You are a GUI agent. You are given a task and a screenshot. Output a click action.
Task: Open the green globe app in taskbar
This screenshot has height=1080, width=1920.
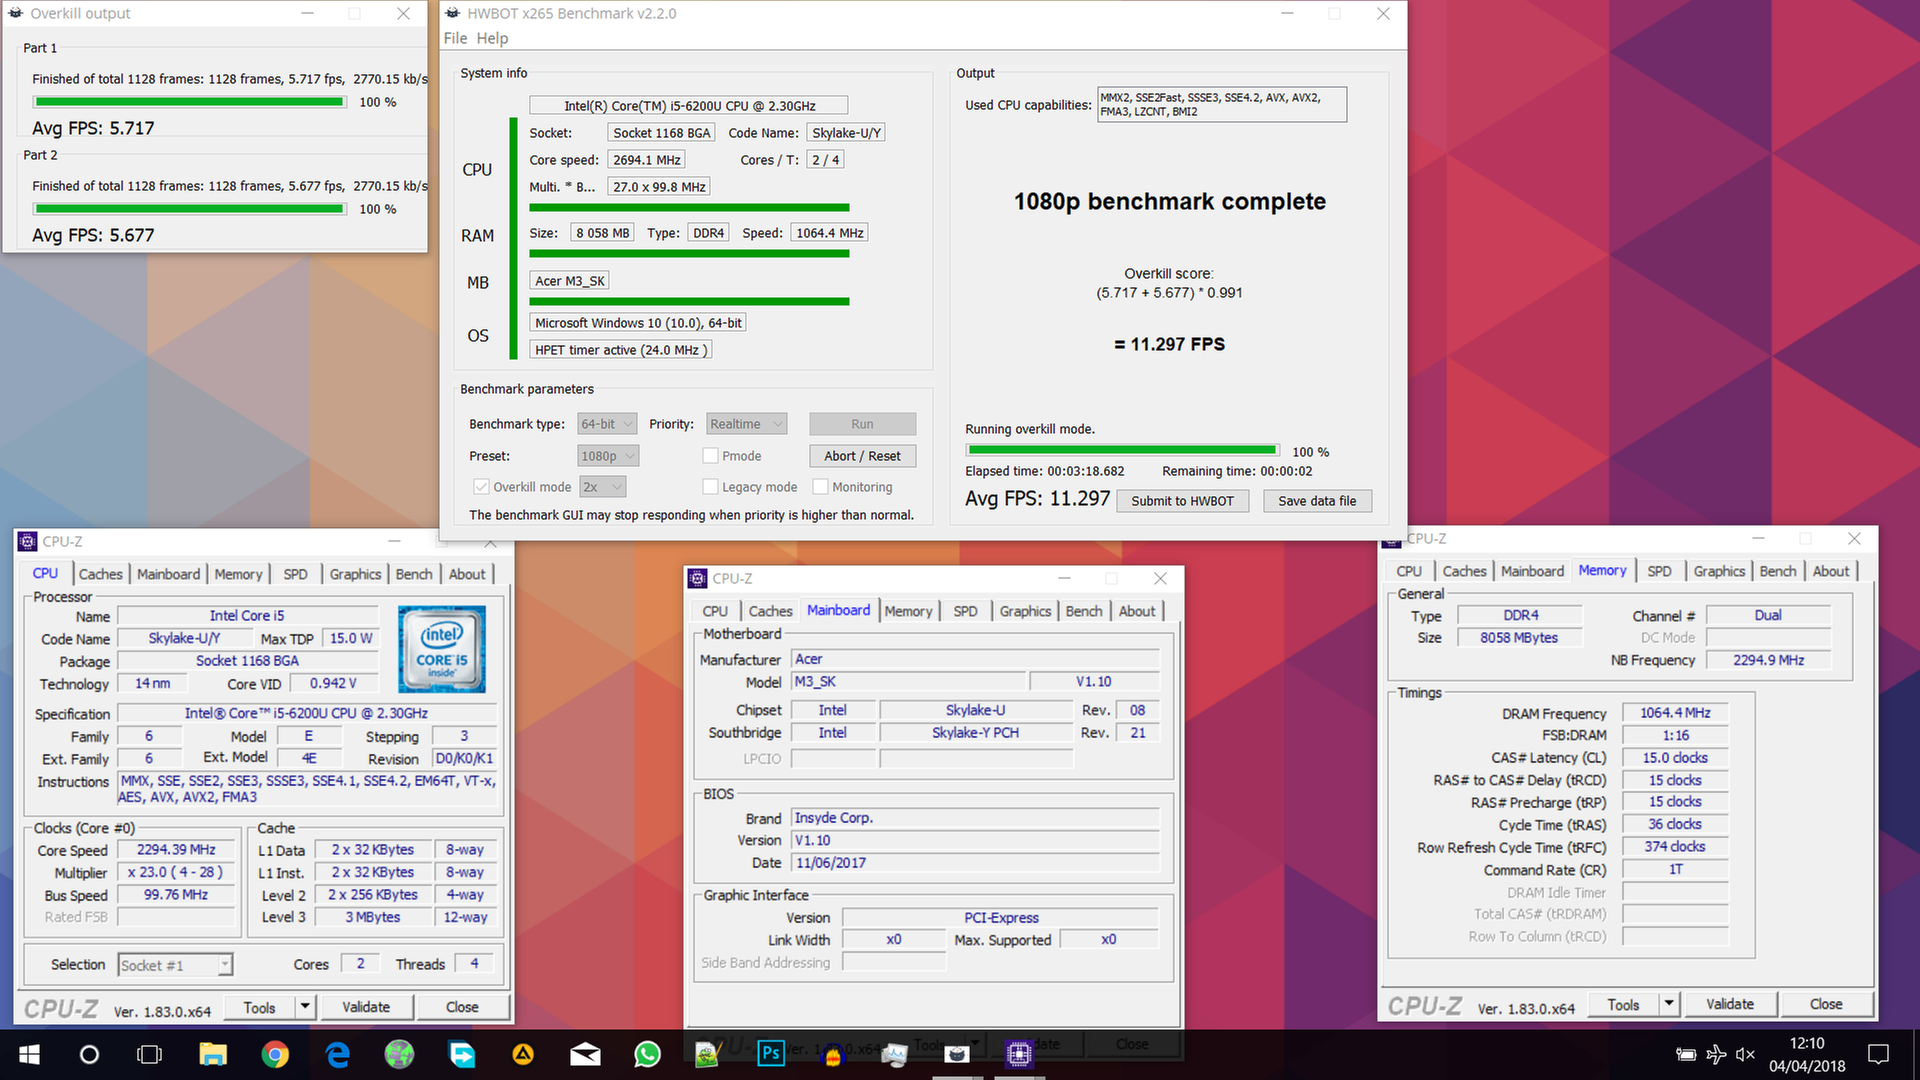click(399, 1054)
